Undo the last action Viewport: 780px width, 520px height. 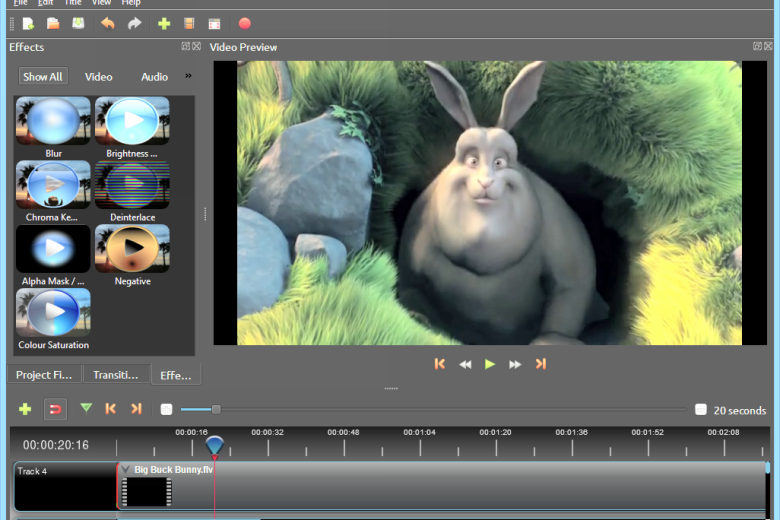pos(107,23)
